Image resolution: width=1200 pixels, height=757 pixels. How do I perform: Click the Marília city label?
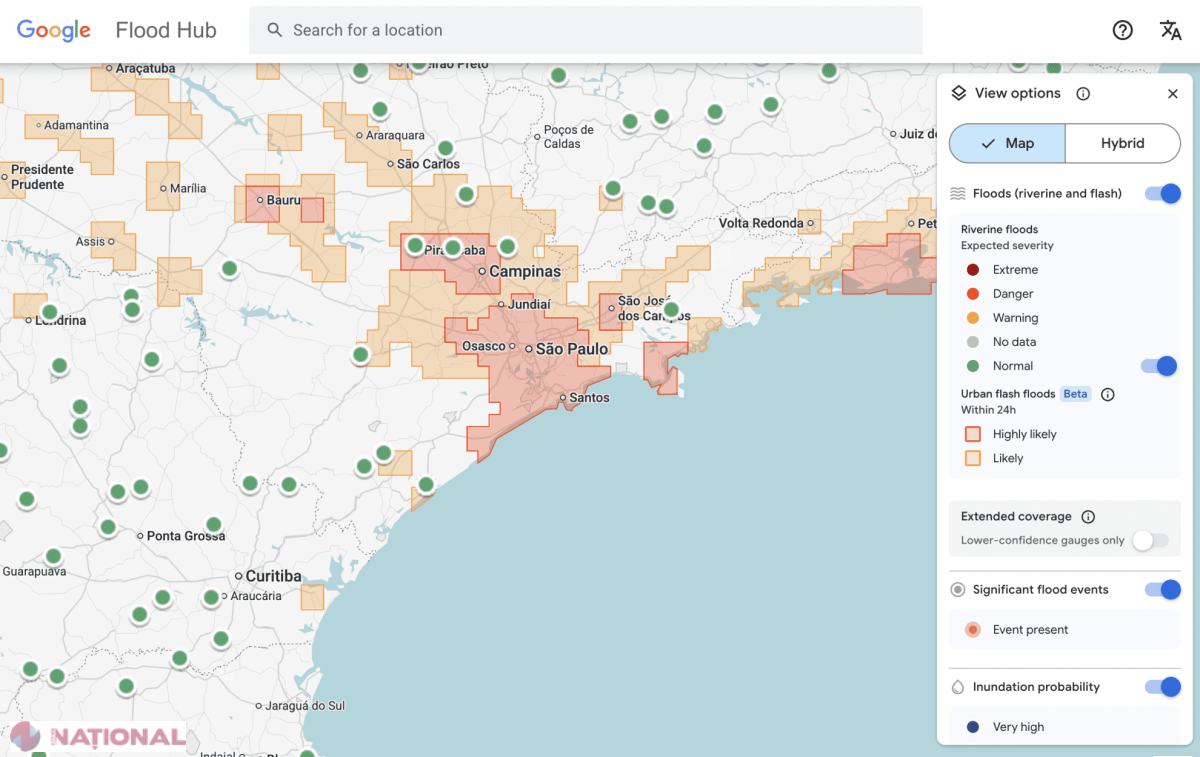[188, 188]
